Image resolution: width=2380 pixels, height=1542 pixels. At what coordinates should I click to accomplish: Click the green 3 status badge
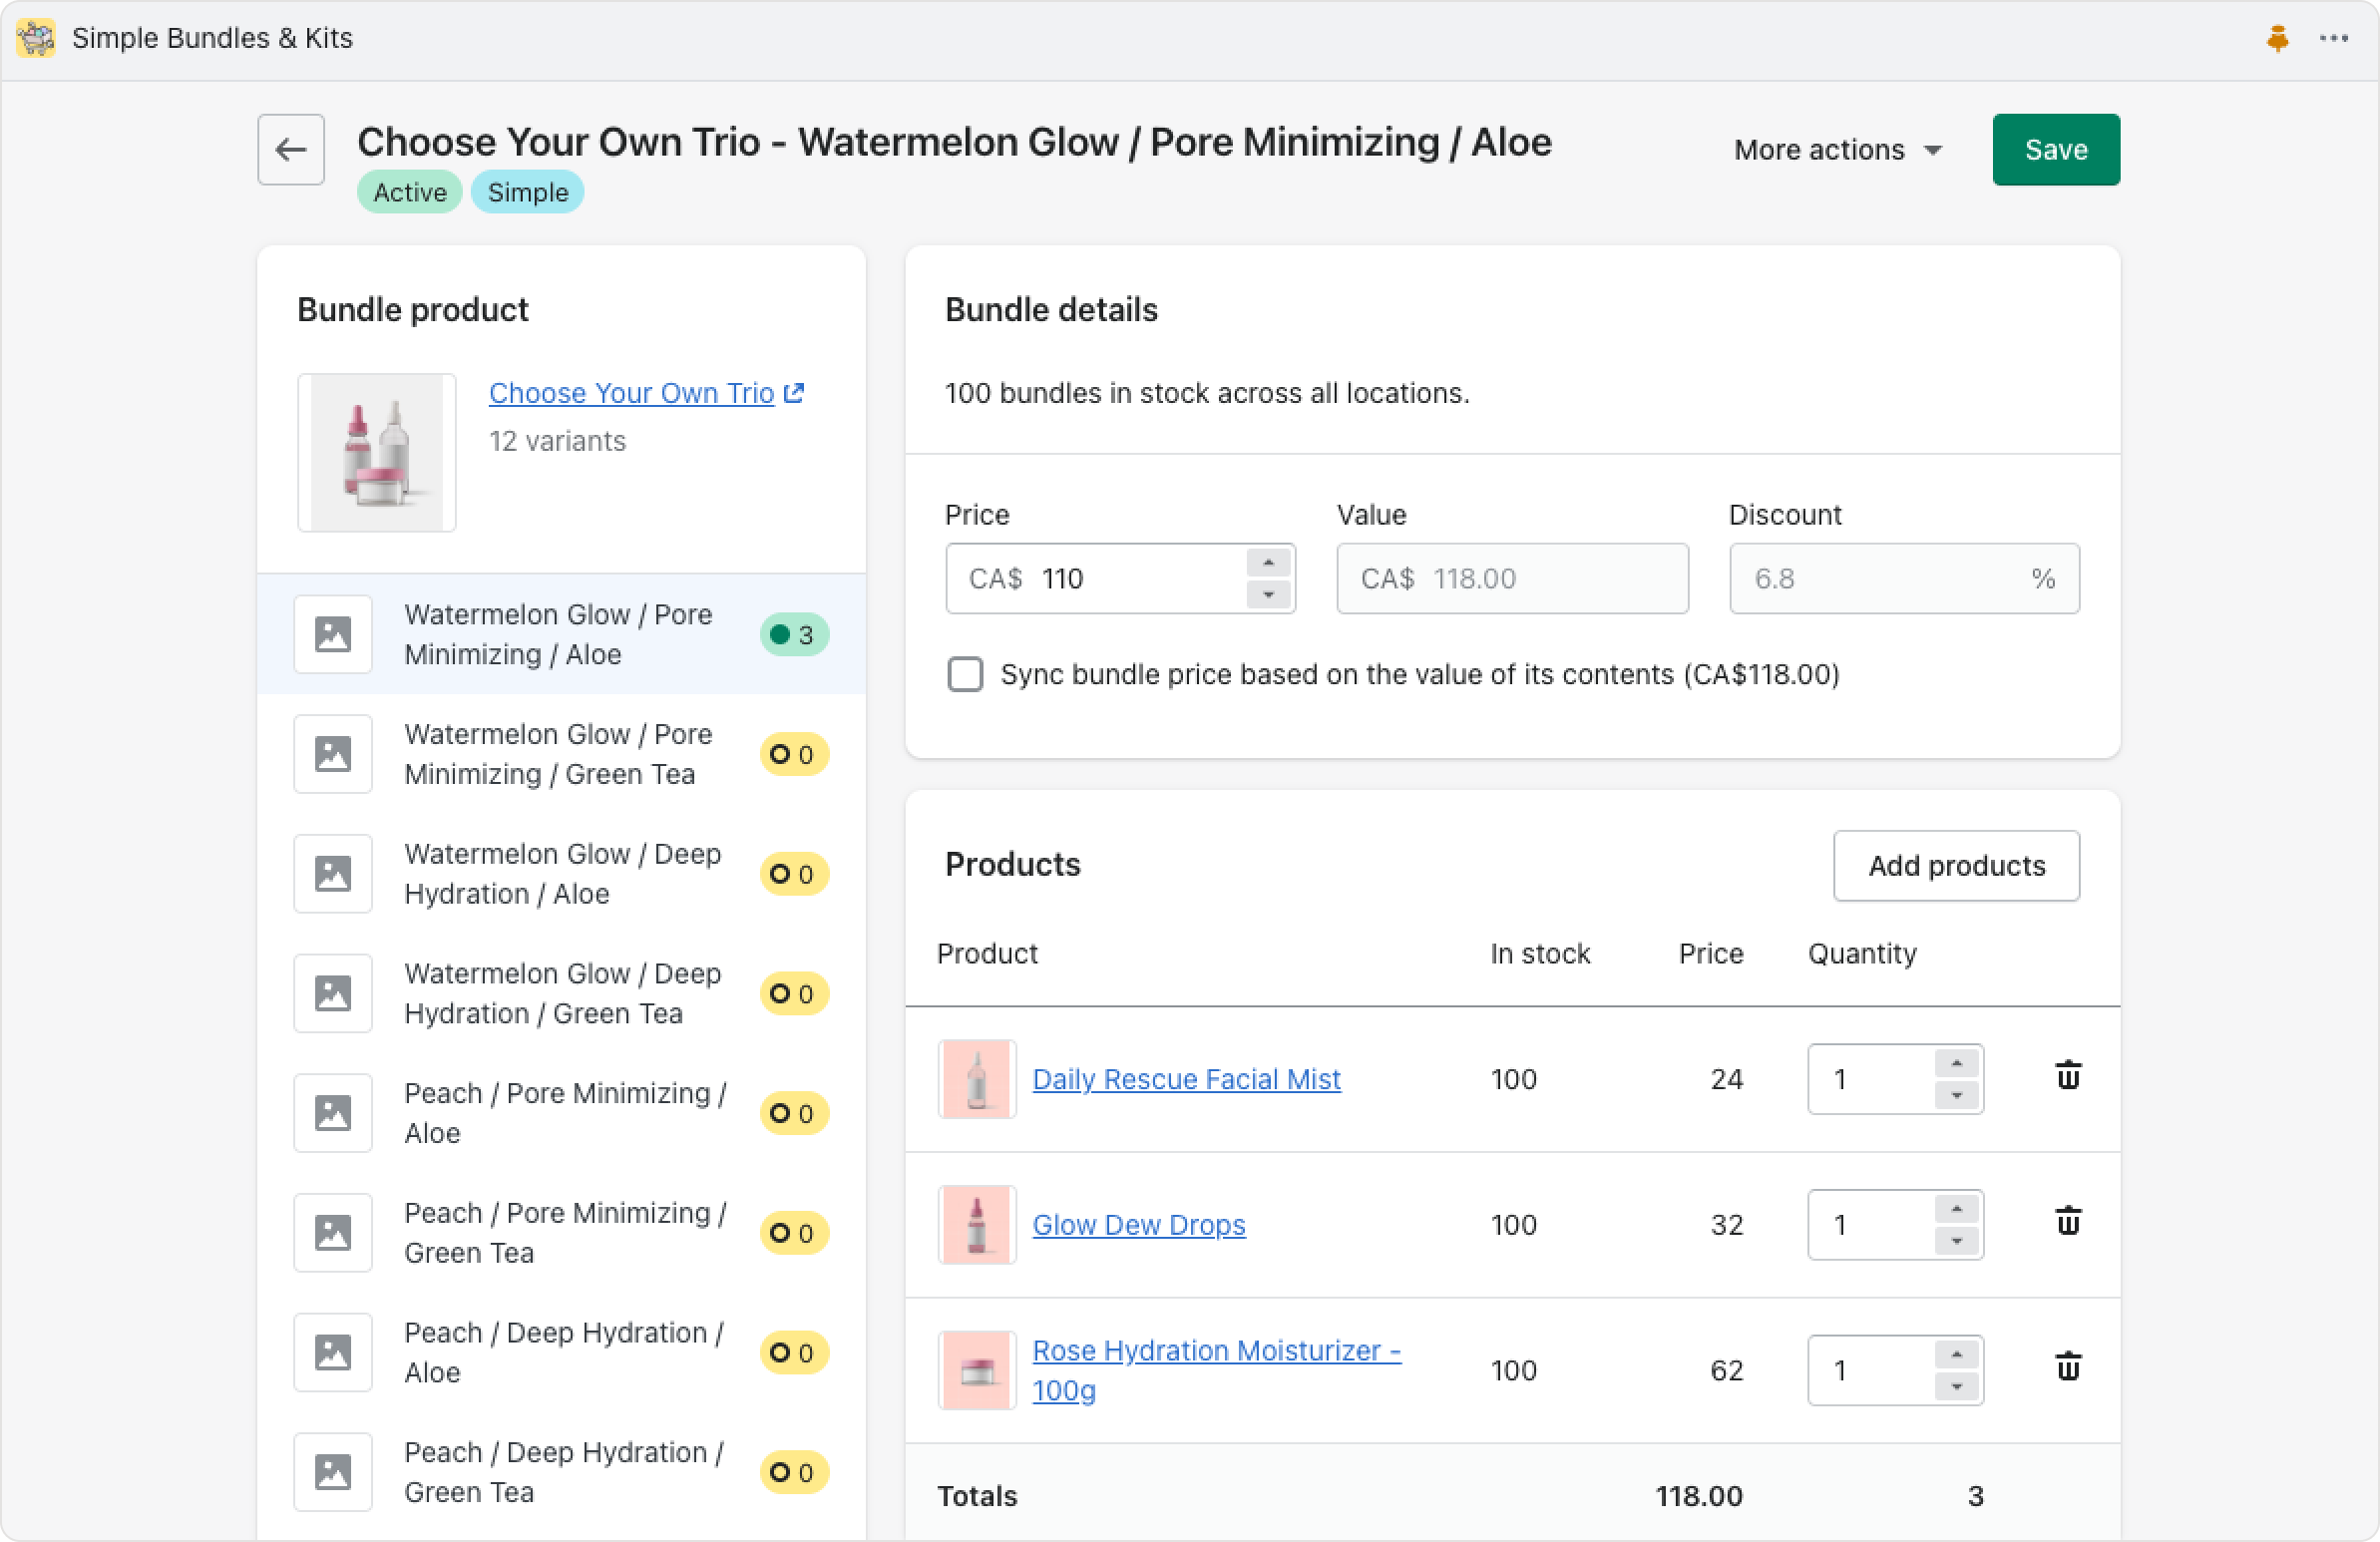794,635
